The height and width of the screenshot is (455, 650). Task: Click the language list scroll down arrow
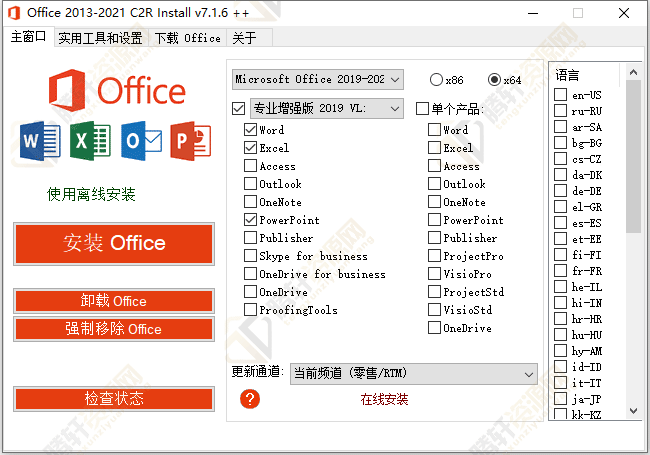click(634, 410)
